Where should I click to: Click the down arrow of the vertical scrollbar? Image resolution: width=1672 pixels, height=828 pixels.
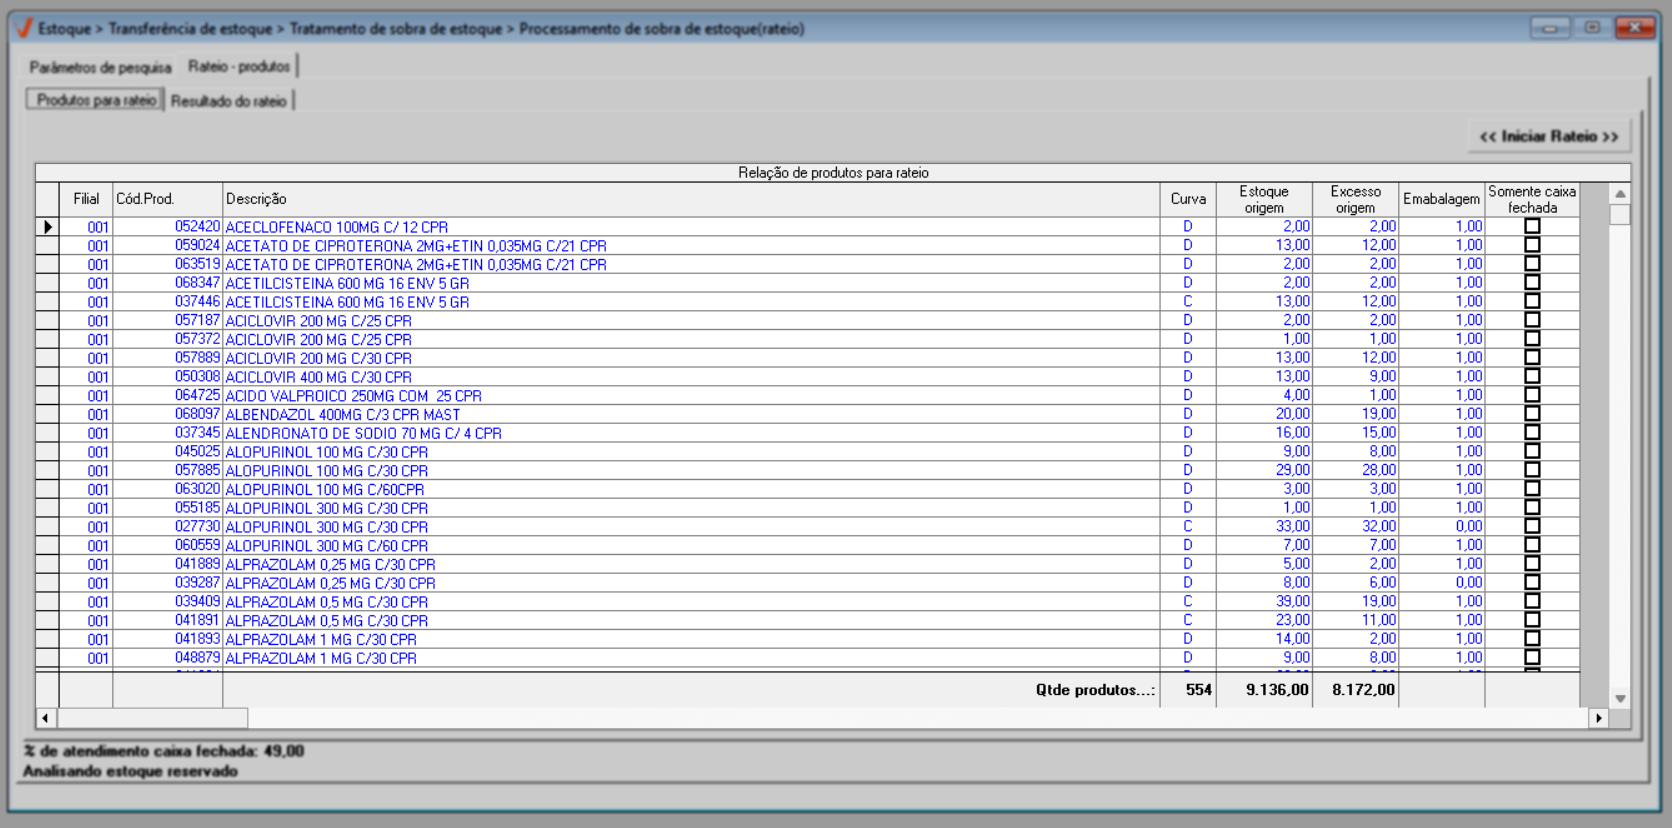(x=1620, y=698)
